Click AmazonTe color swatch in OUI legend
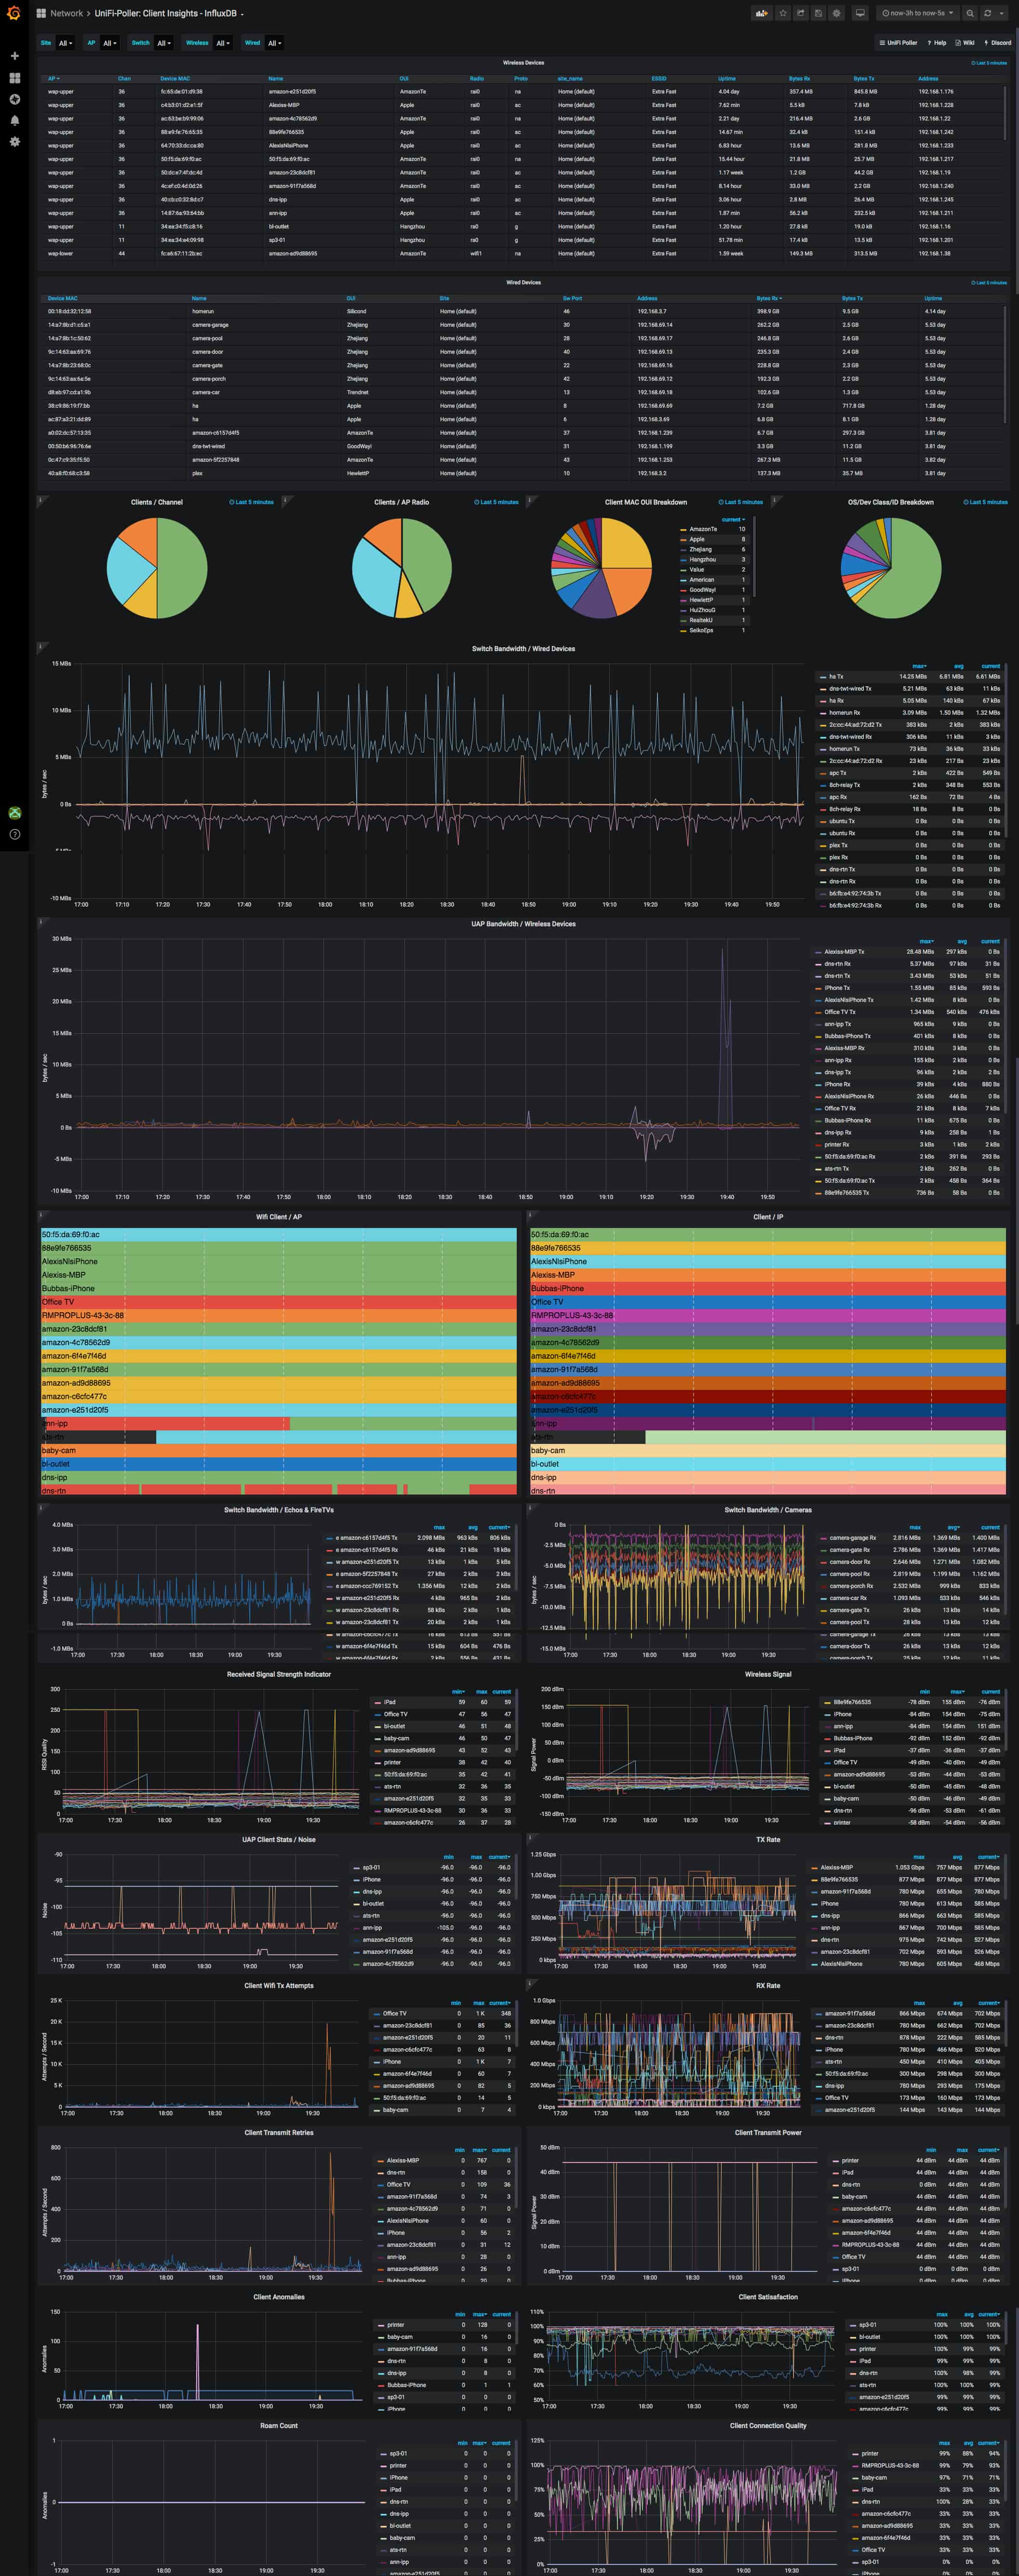1019x2576 pixels. pos(683,530)
